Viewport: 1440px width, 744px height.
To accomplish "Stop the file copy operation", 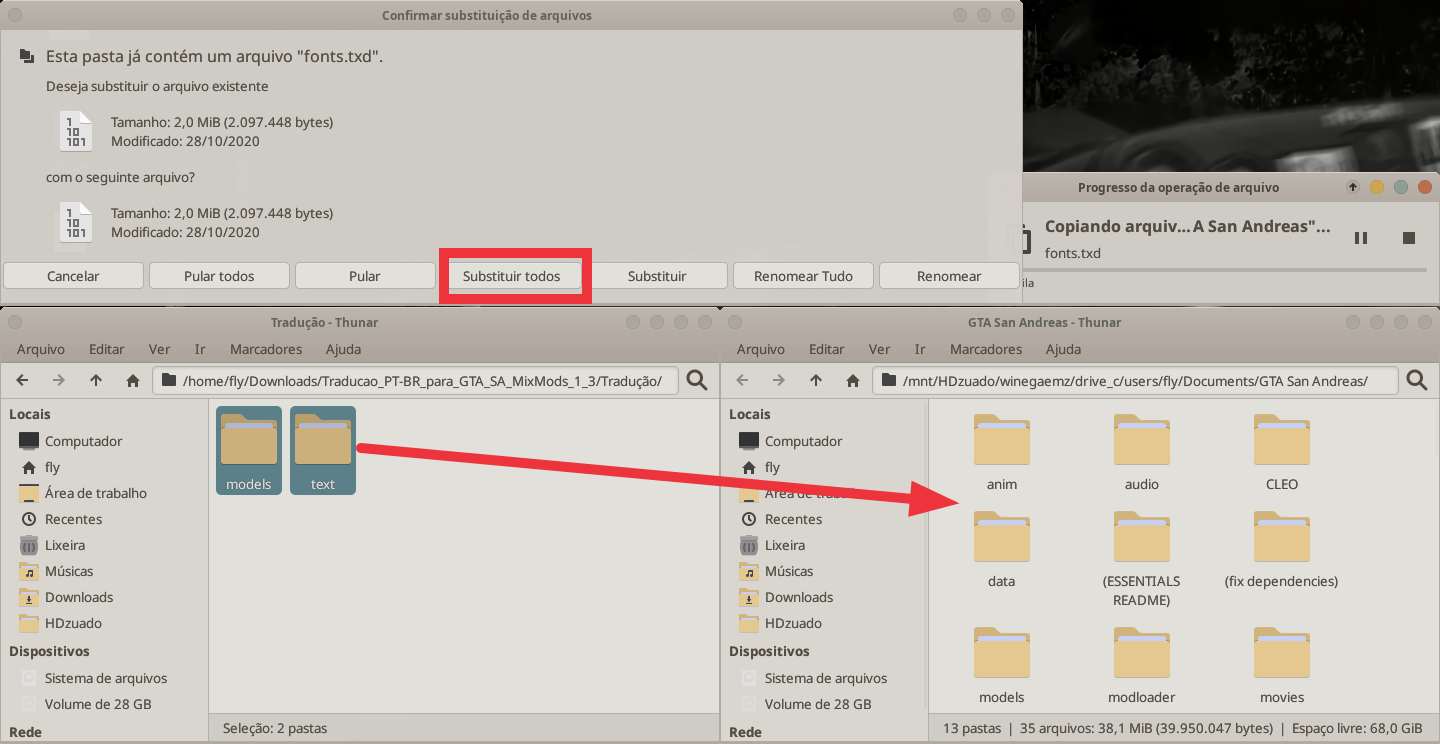I will point(1409,238).
